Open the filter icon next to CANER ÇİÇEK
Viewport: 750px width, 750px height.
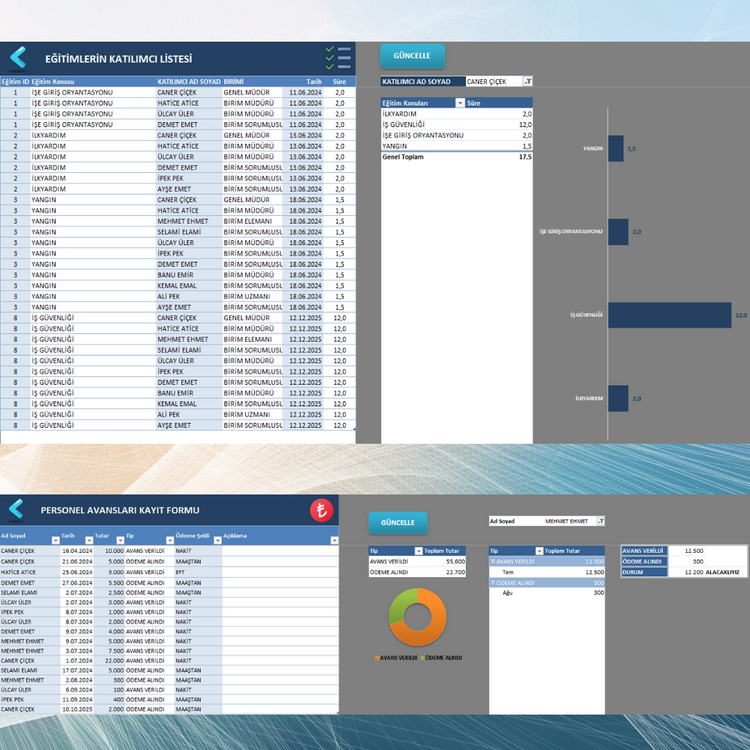coord(528,81)
